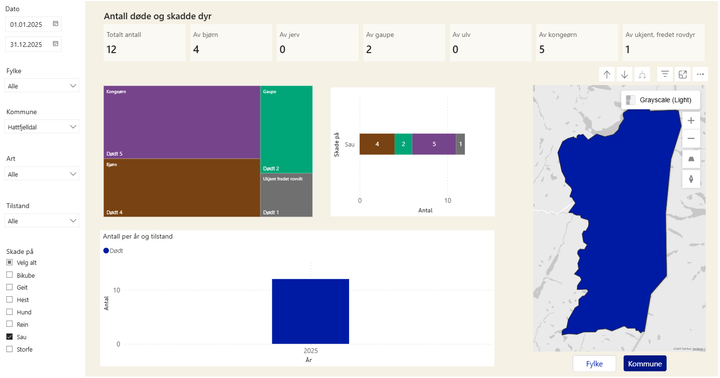Open the Kommune dropdown showing Hattfjelldal
The width and height of the screenshot is (720, 378).
[x=42, y=127]
